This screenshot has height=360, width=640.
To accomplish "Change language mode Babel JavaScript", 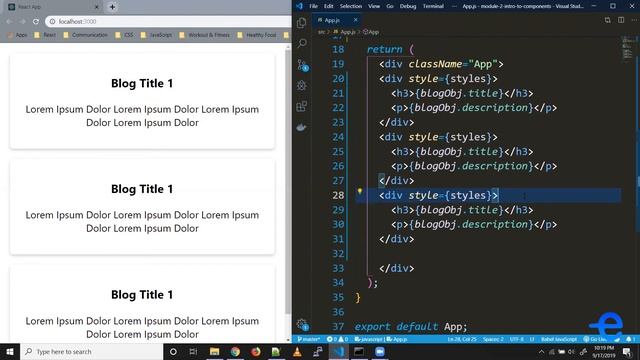I will (559, 339).
